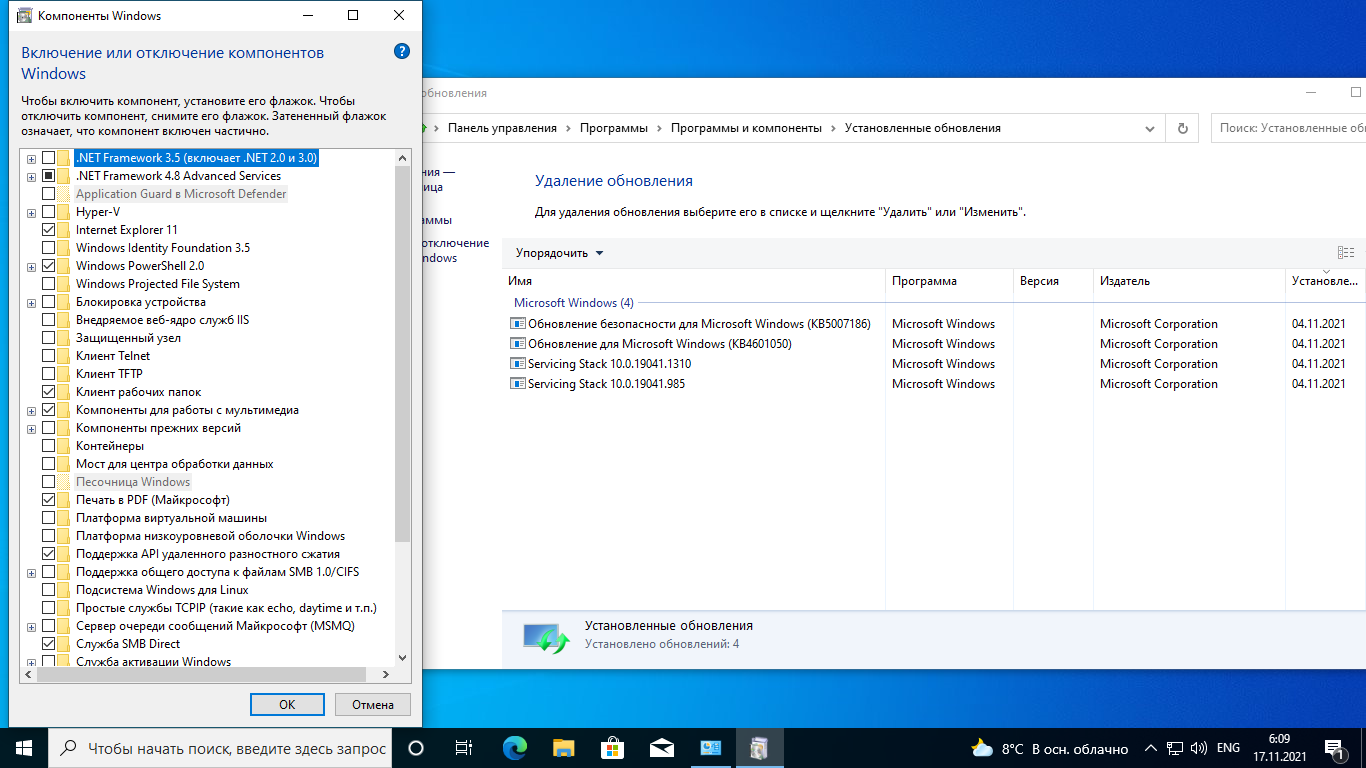
Task: Expand .NET Framework 3.5 tree node
Action: click(32, 158)
